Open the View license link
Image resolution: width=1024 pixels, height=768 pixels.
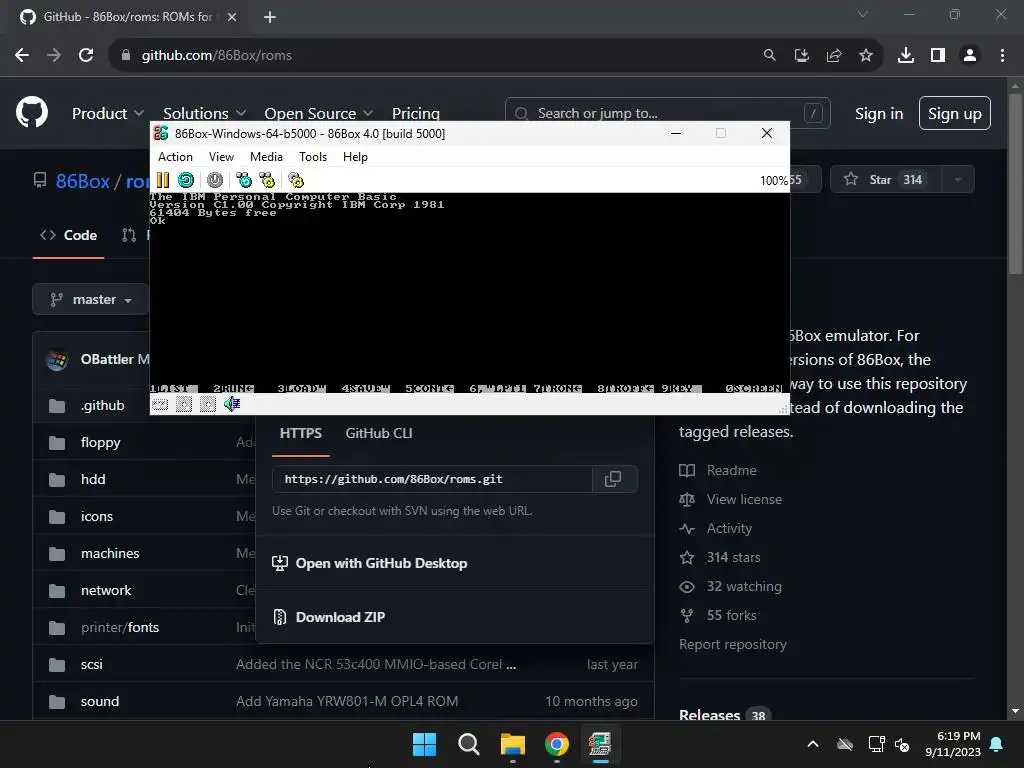(x=731, y=499)
